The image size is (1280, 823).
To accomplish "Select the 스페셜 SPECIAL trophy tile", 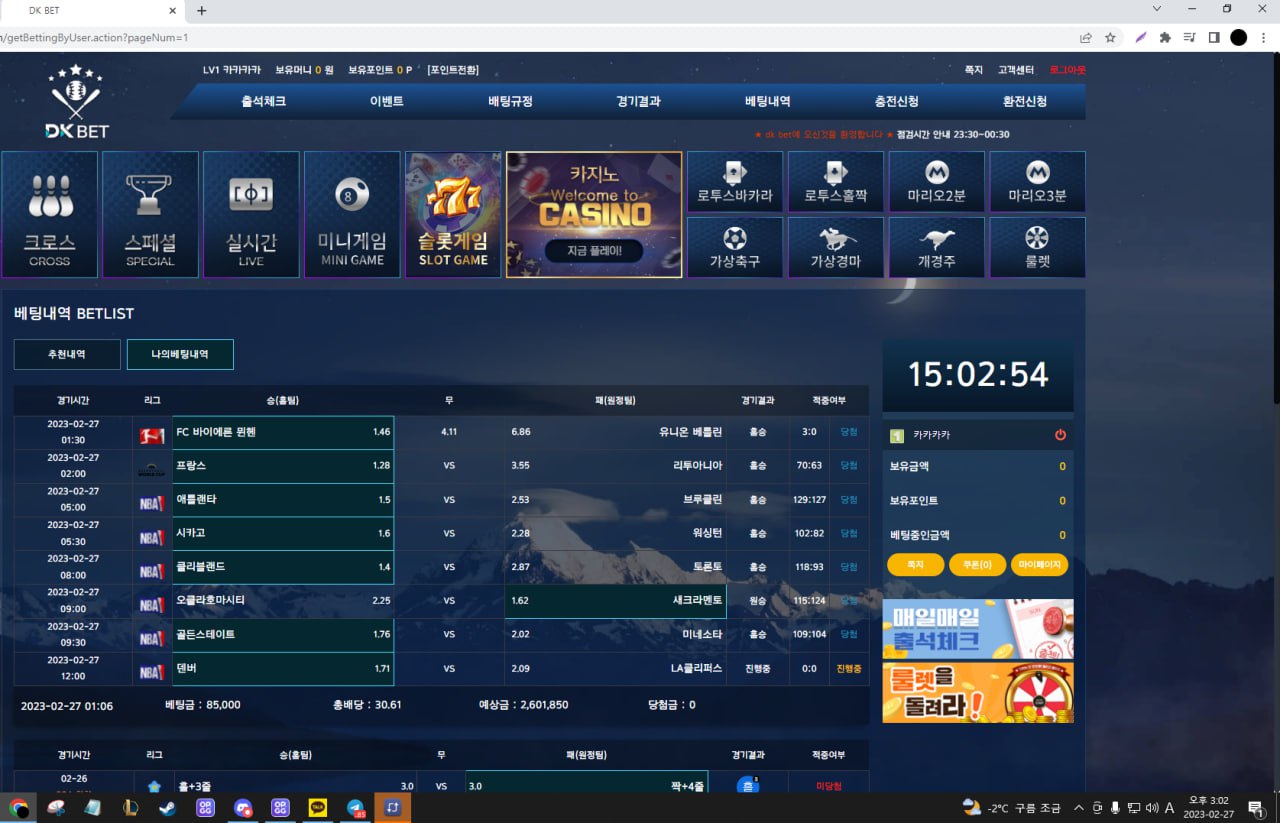I will point(150,214).
